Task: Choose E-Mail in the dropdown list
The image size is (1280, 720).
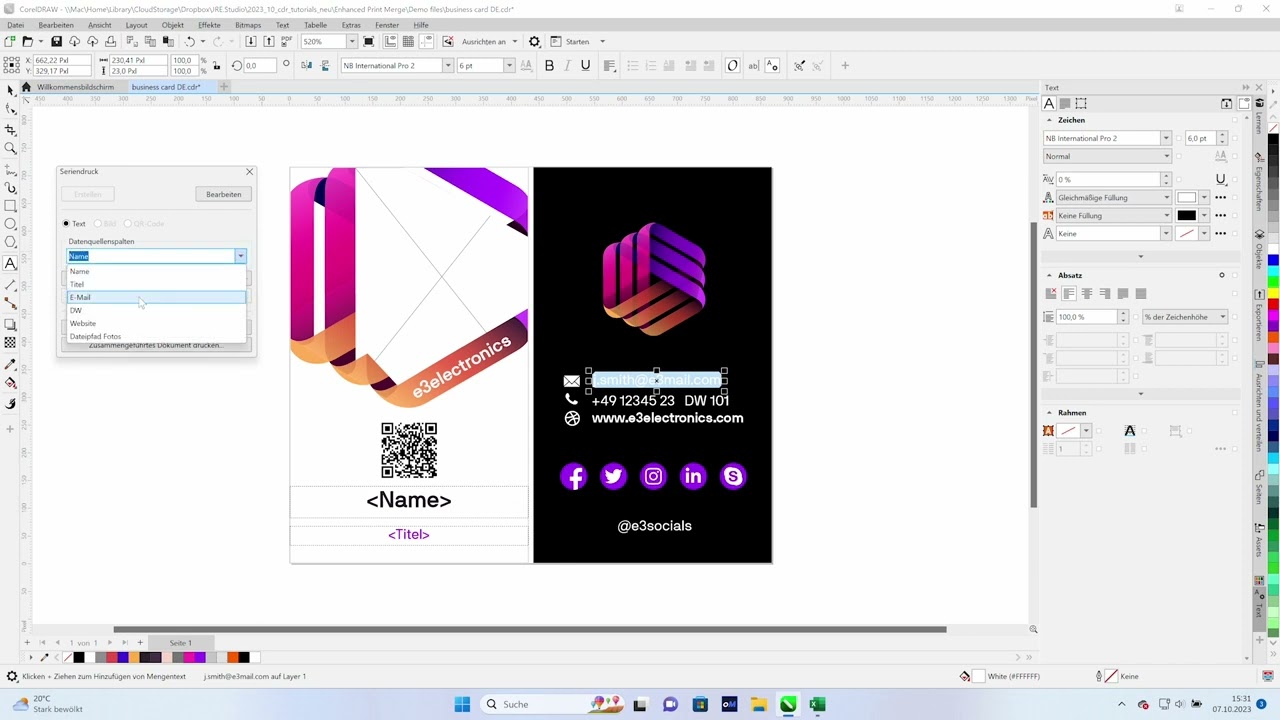Action: click(x=156, y=297)
